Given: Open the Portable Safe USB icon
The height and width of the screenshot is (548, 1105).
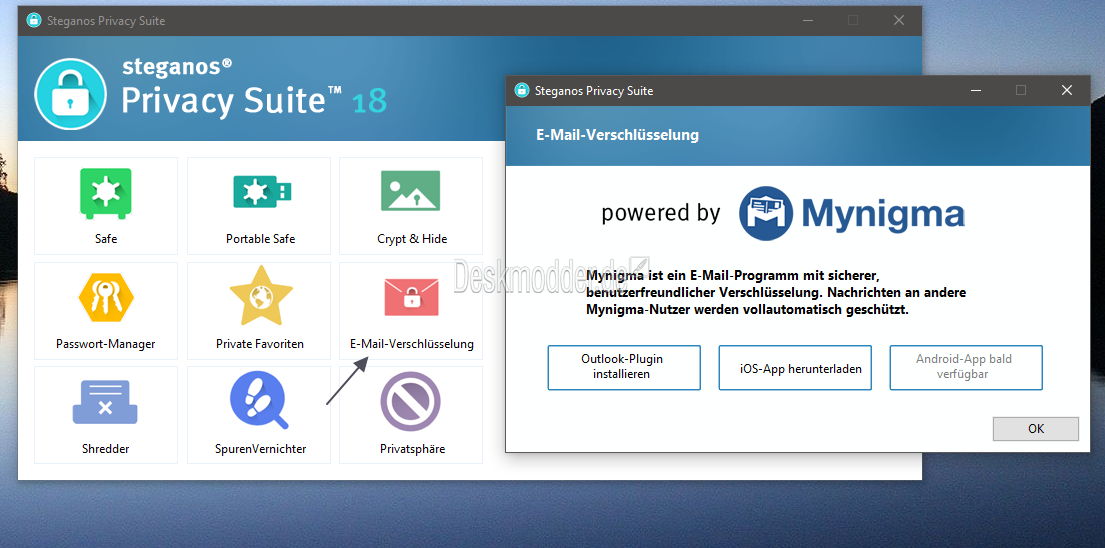Looking at the screenshot, I should pyautogui.click(x=261, y=191).
